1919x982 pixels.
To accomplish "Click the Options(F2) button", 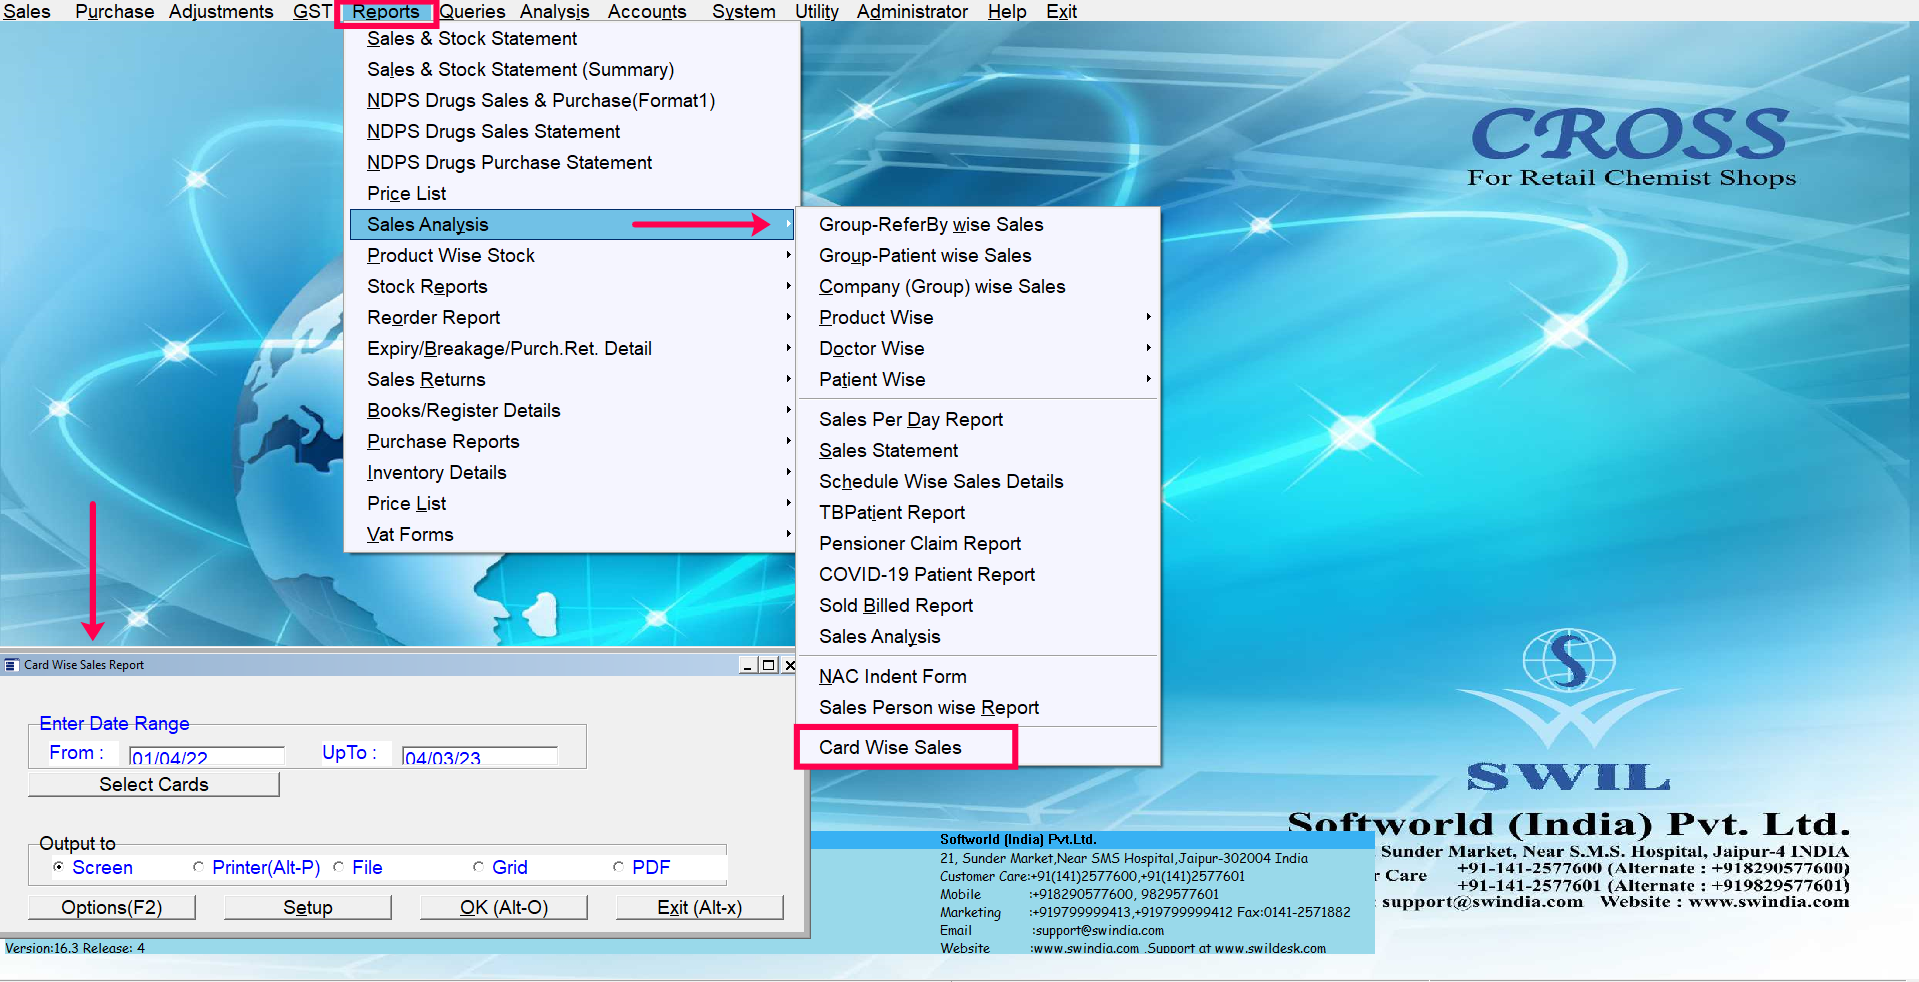I will point(112,908).
